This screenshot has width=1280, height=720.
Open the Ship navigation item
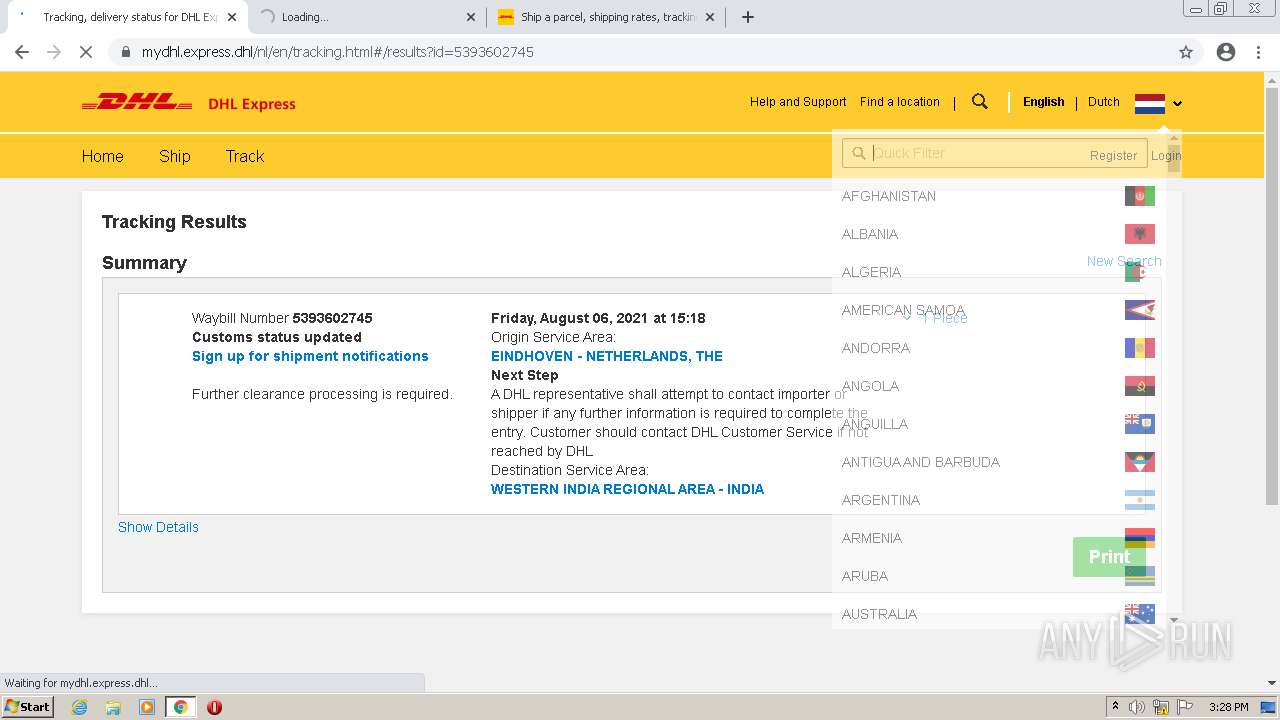[x=174, y=156]
